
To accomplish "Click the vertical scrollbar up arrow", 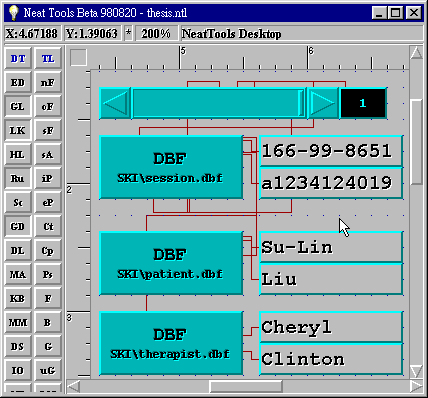I will (x=416, y=53).
